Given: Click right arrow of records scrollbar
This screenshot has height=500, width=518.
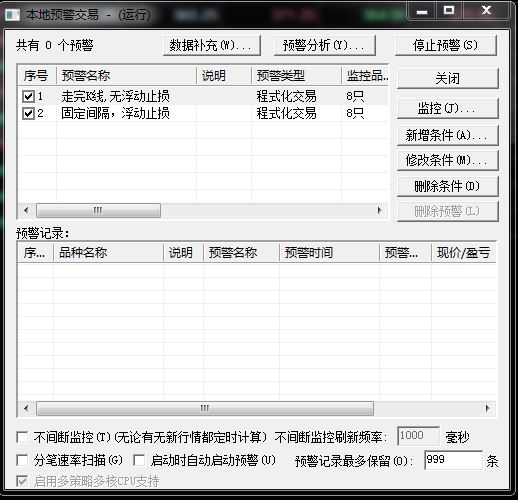Looking at the screenshot, I should [x=488, y=408].
